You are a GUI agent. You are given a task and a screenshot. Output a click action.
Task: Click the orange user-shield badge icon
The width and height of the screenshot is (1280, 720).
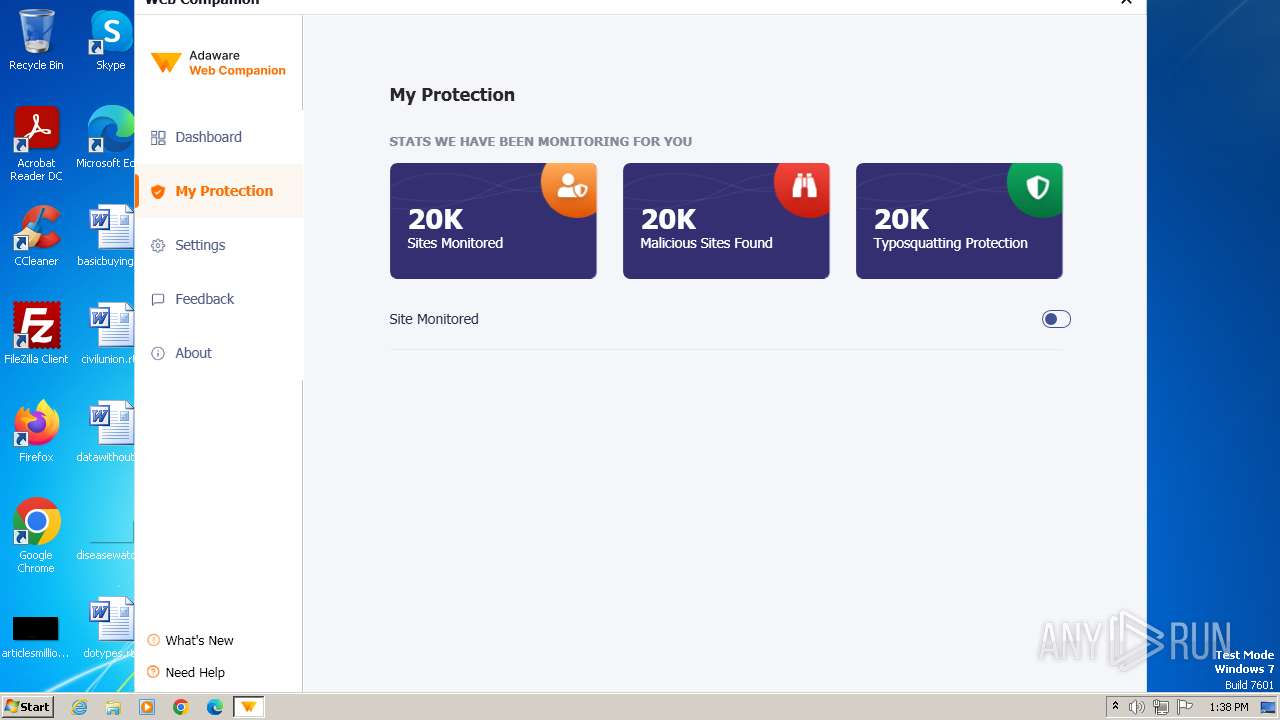pyautogui.click(x=571, y=188)
